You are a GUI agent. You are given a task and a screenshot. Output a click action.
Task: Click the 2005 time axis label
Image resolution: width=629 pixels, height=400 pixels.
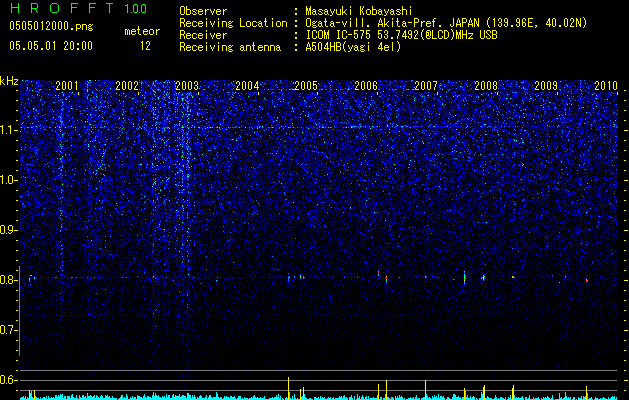[306, 85]
